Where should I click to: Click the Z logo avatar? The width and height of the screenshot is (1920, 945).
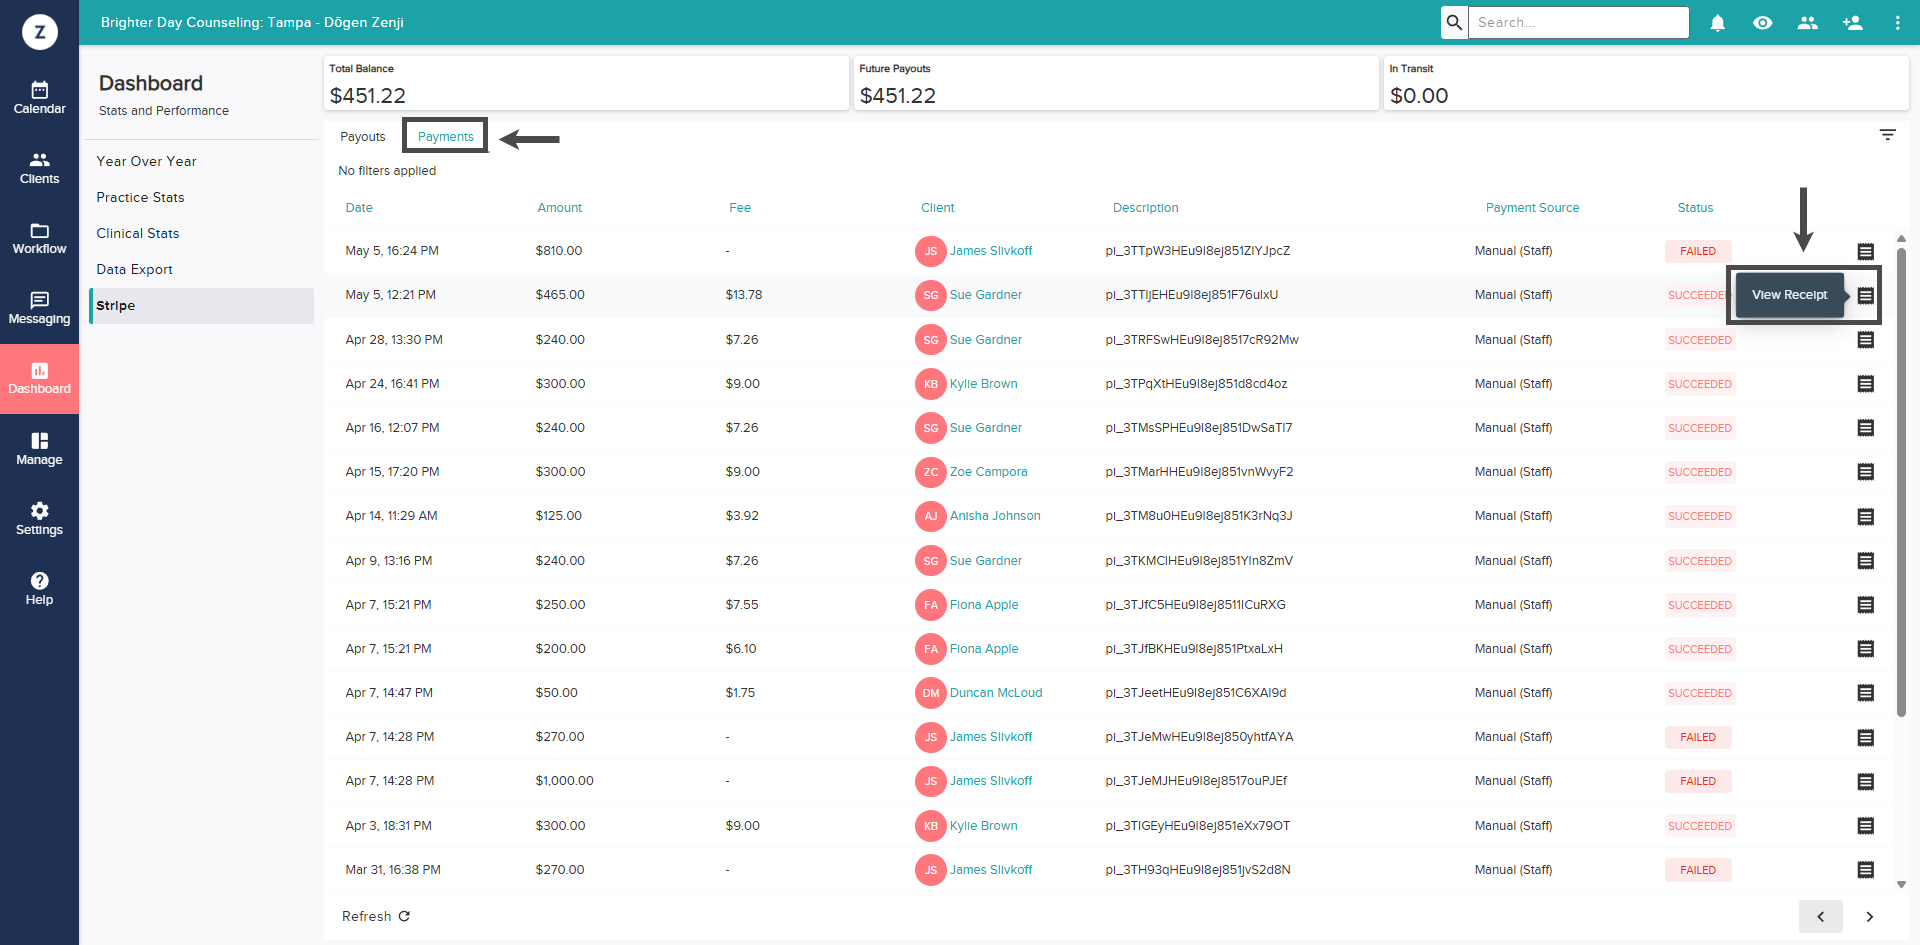coord(40,32)
